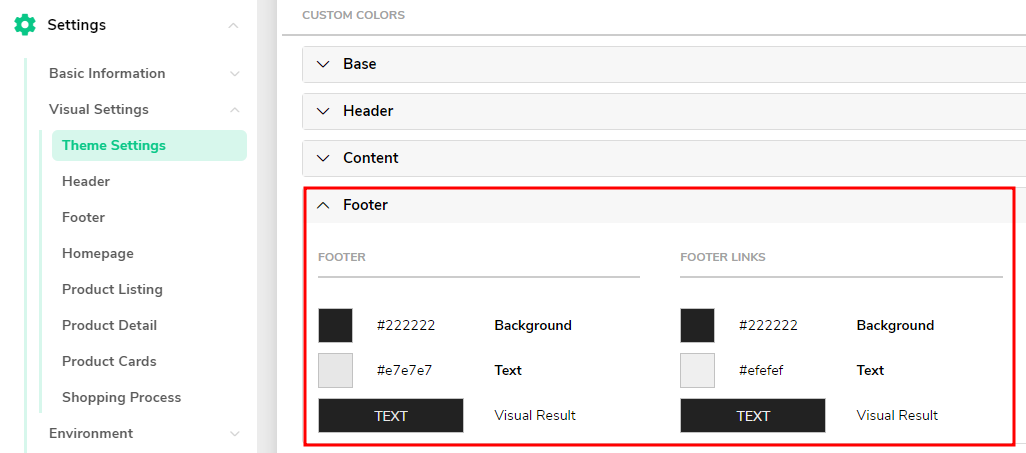Expand the Header colors accordion chevron

(323, 111)
